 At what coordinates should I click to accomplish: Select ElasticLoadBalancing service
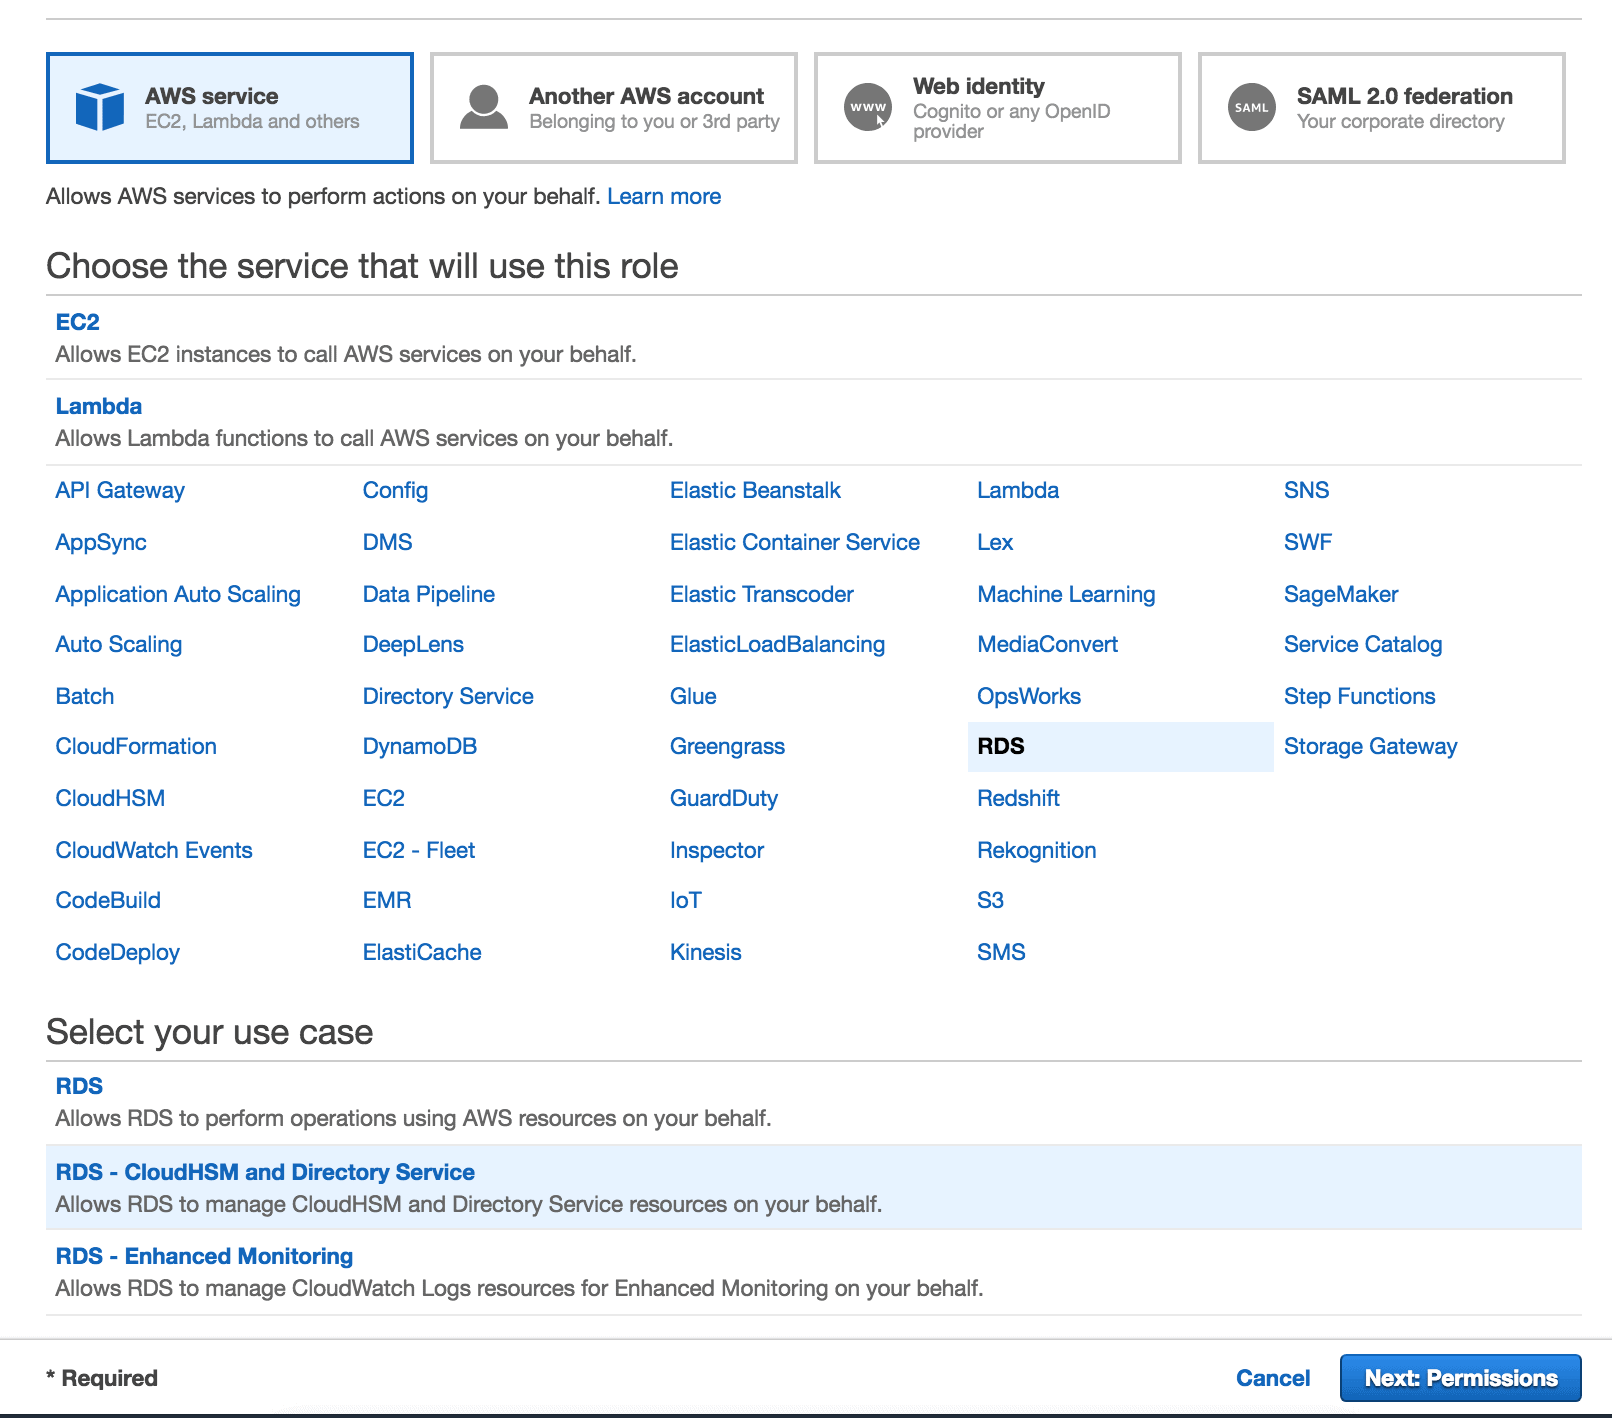point(778,644)
